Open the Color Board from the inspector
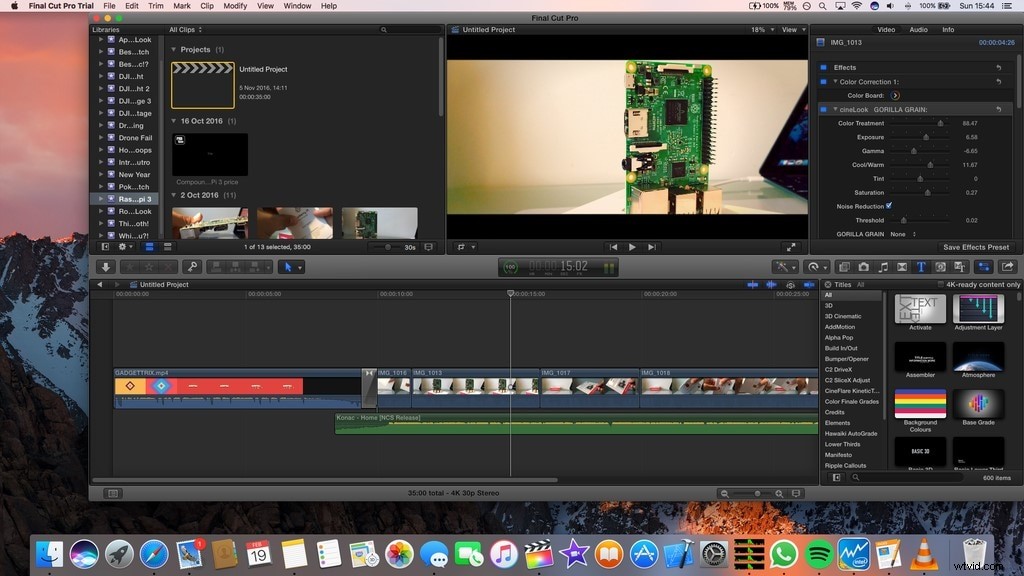The height and width of the screenshot is (576, 1024). pyautogui.click(x=896, y=96)
